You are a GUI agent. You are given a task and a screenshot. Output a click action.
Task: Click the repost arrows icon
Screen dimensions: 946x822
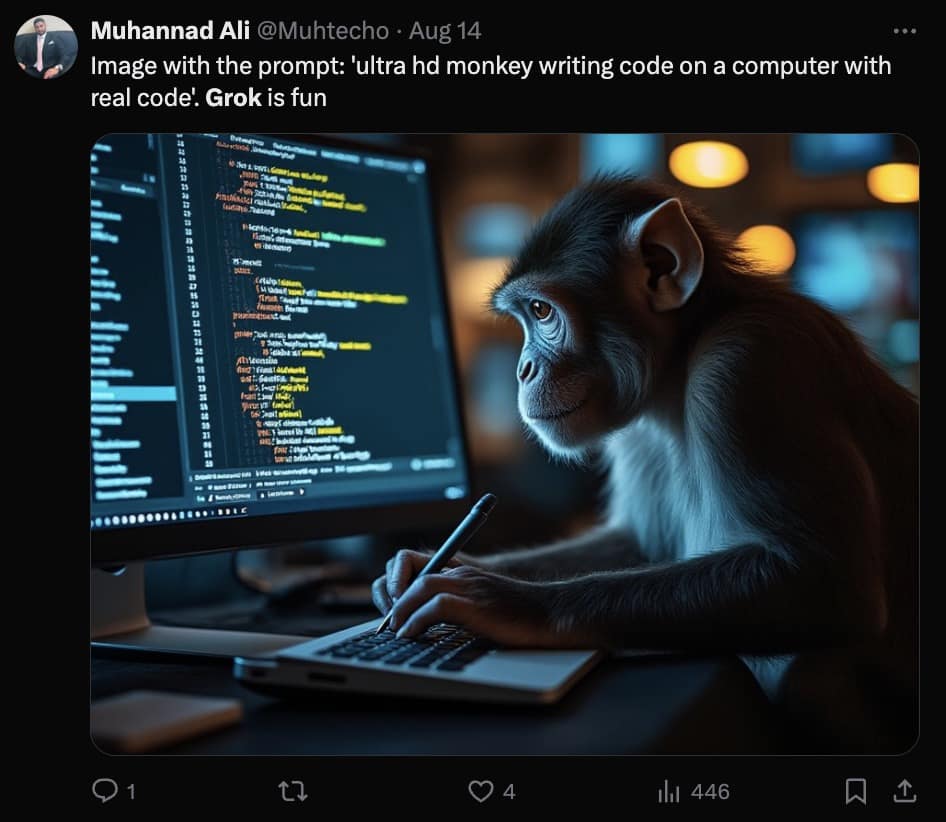(x=293, y=791)
